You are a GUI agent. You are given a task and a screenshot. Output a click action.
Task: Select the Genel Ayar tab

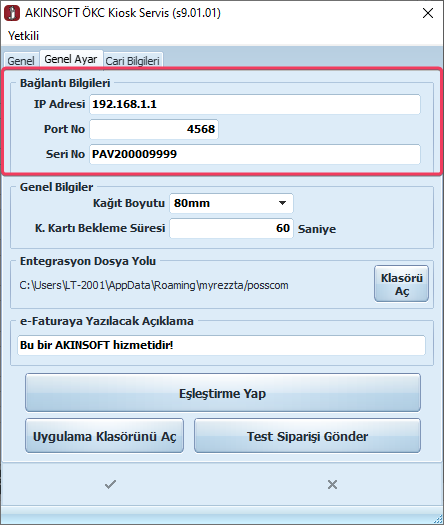pyautogui.click(x=71, y=59)
